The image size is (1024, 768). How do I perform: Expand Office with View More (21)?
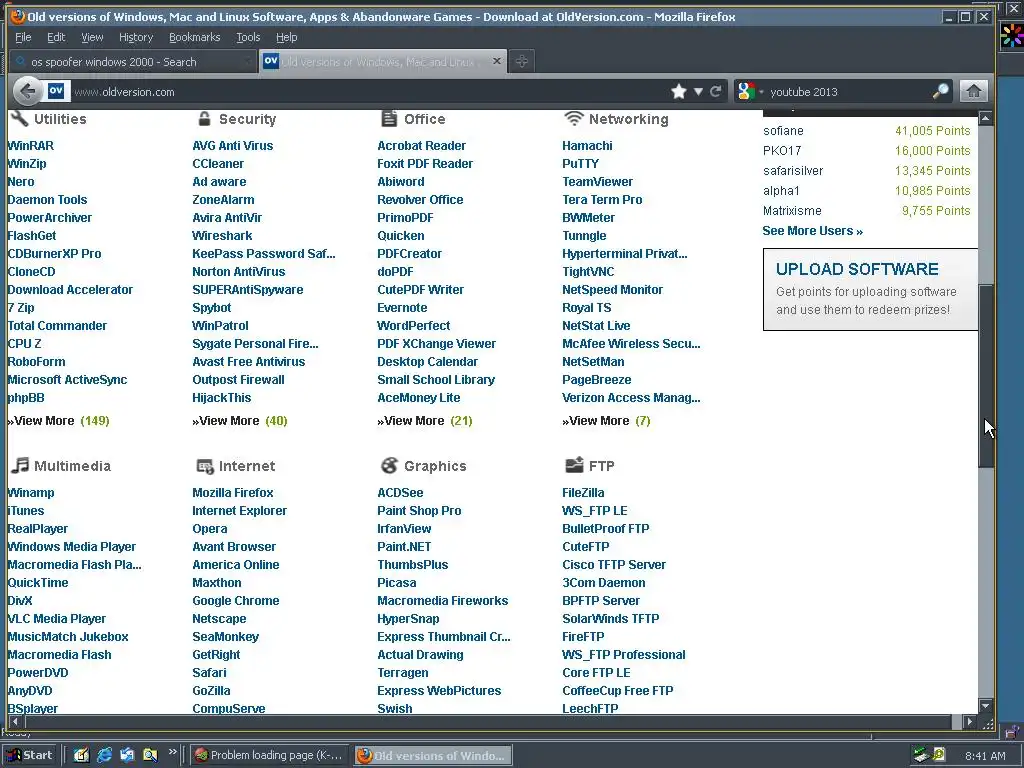pyautogui.click(x=424, y=421)
